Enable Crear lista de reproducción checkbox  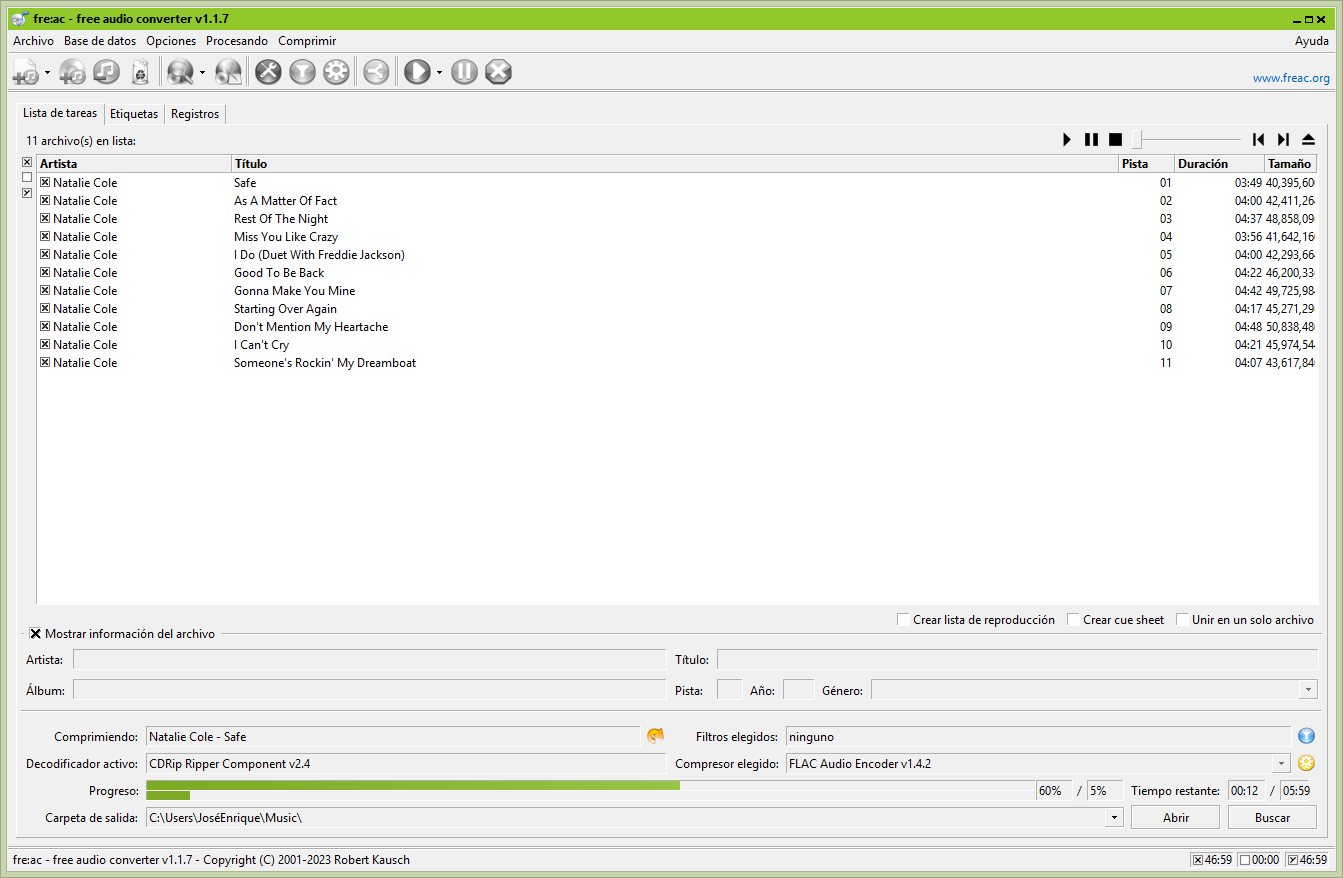pyautogui.click(x=904, y=620)
